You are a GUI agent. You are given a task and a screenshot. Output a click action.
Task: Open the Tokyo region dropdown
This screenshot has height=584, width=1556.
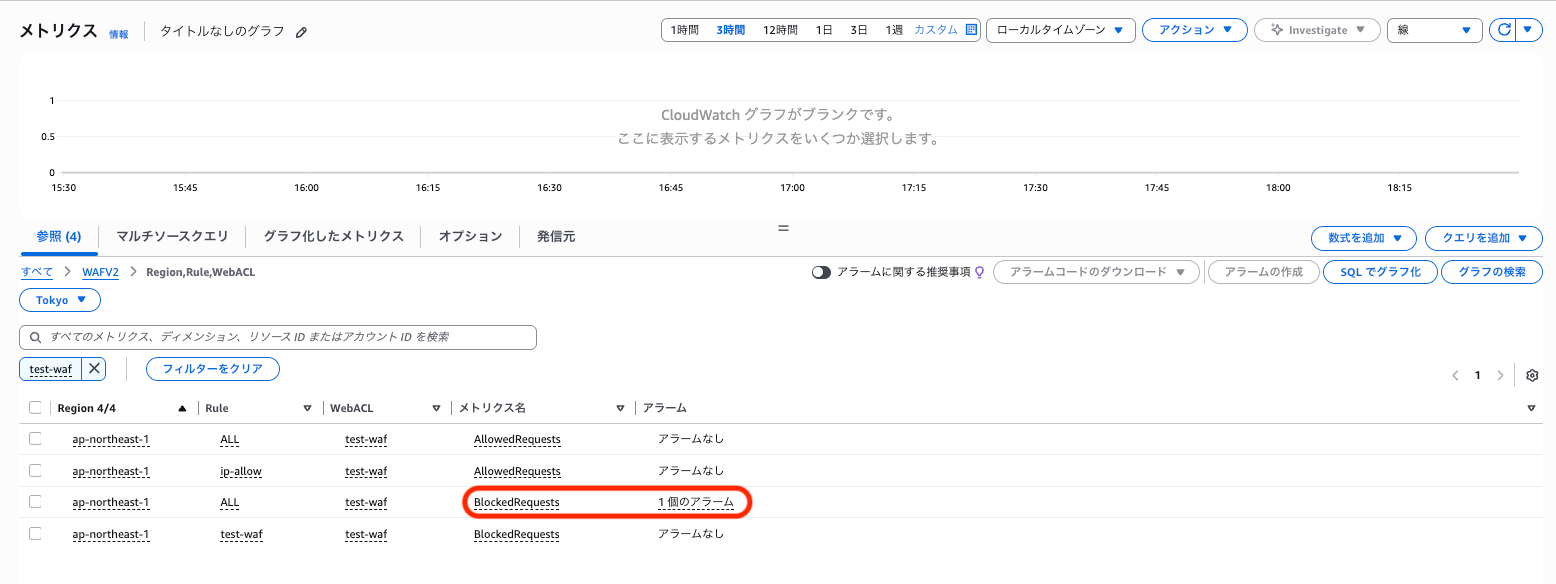pos(60,300)
